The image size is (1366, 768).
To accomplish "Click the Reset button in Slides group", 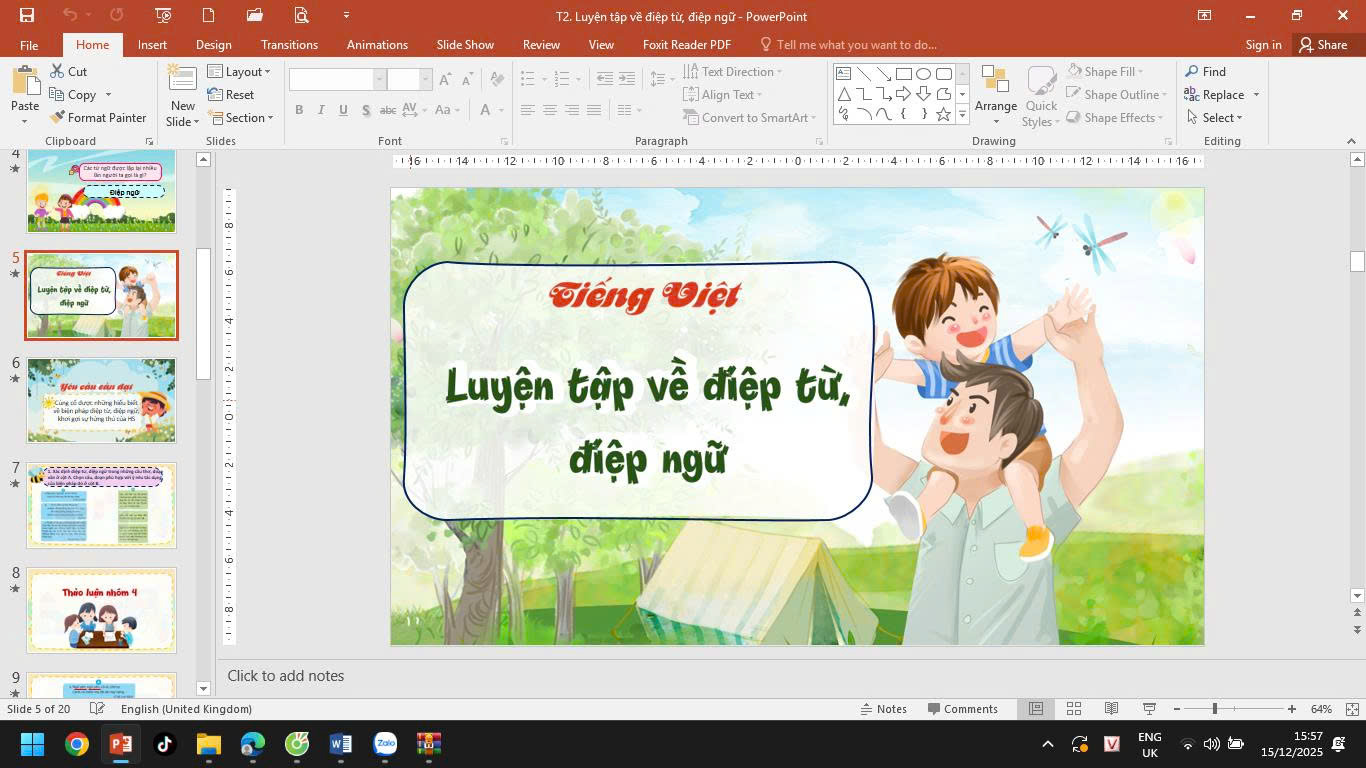I will 231,95.
